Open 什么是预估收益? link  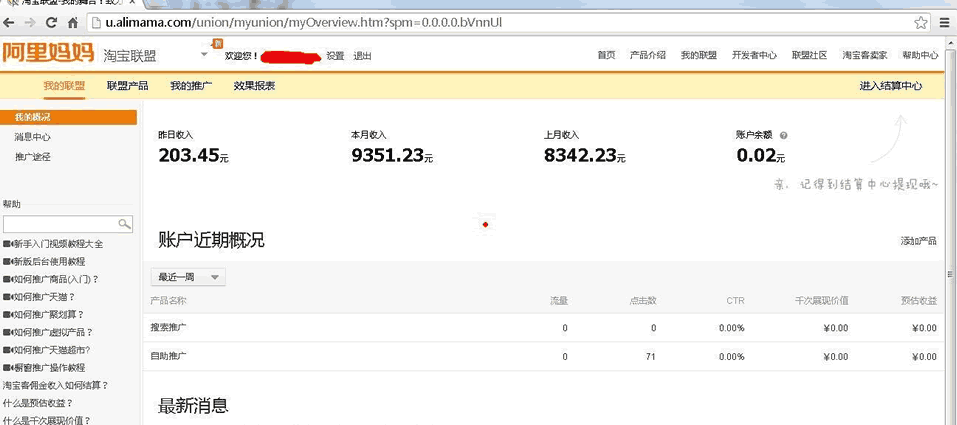[x=38, y=404]
